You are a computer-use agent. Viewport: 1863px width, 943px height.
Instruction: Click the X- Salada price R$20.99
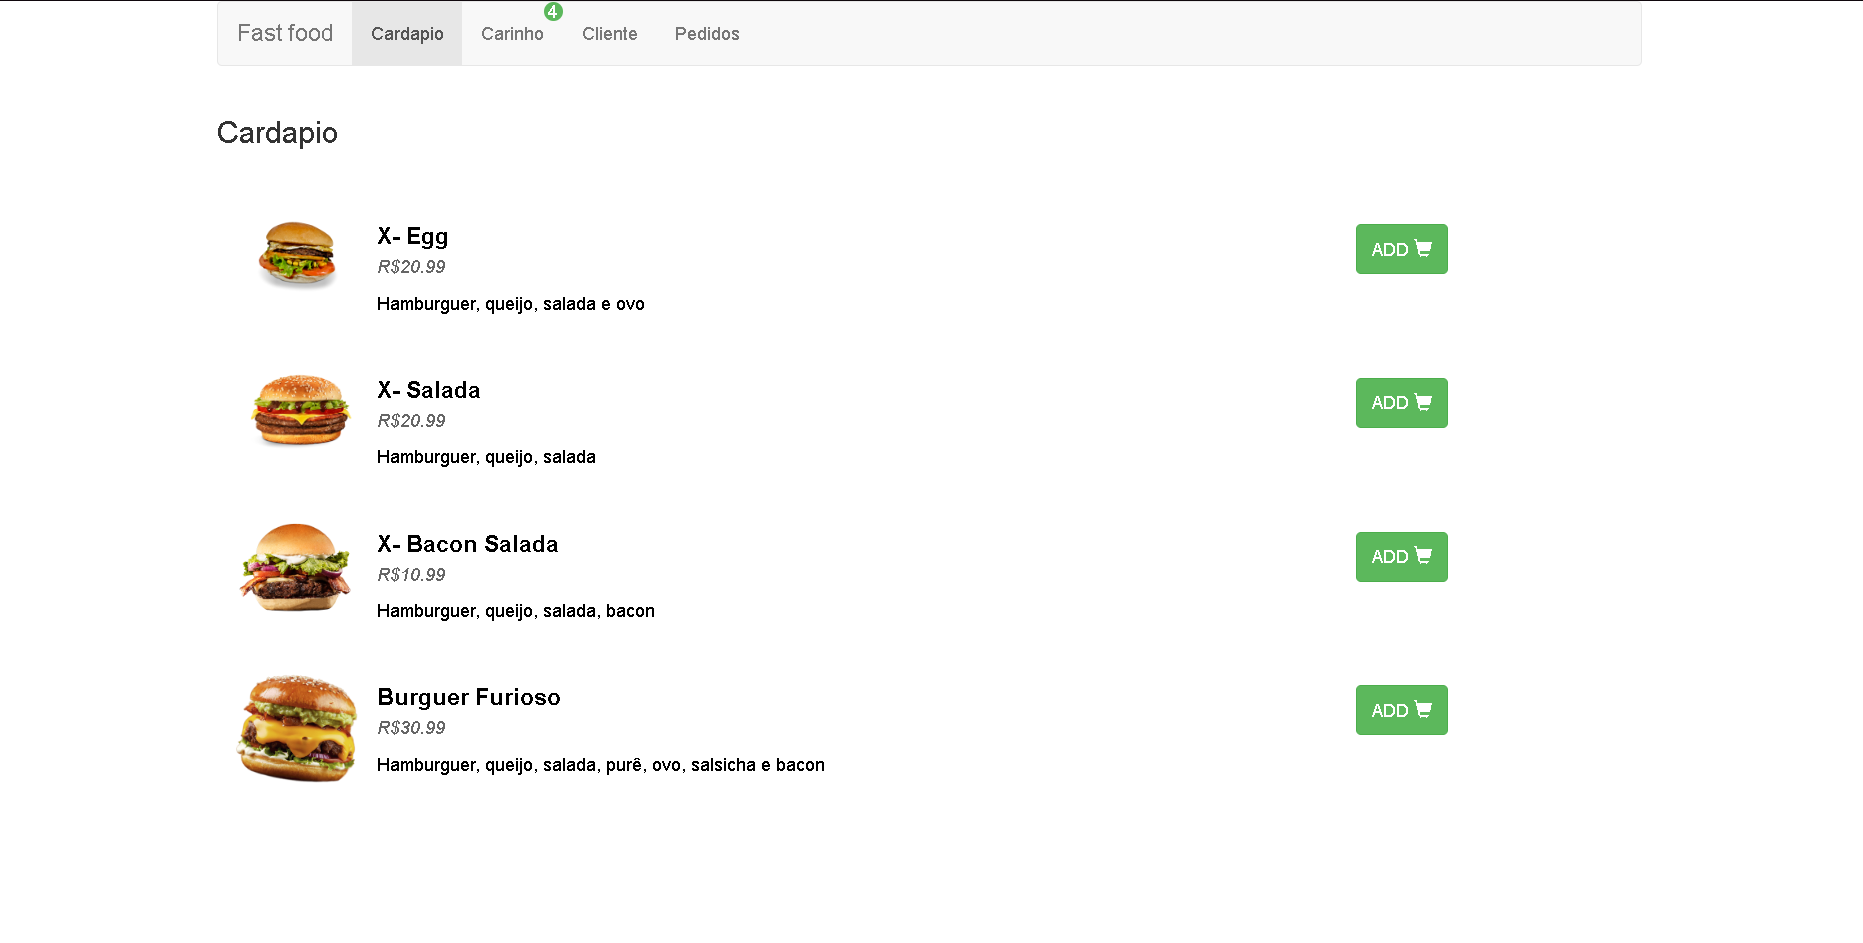pyautogui.click(x=411, y=421)
